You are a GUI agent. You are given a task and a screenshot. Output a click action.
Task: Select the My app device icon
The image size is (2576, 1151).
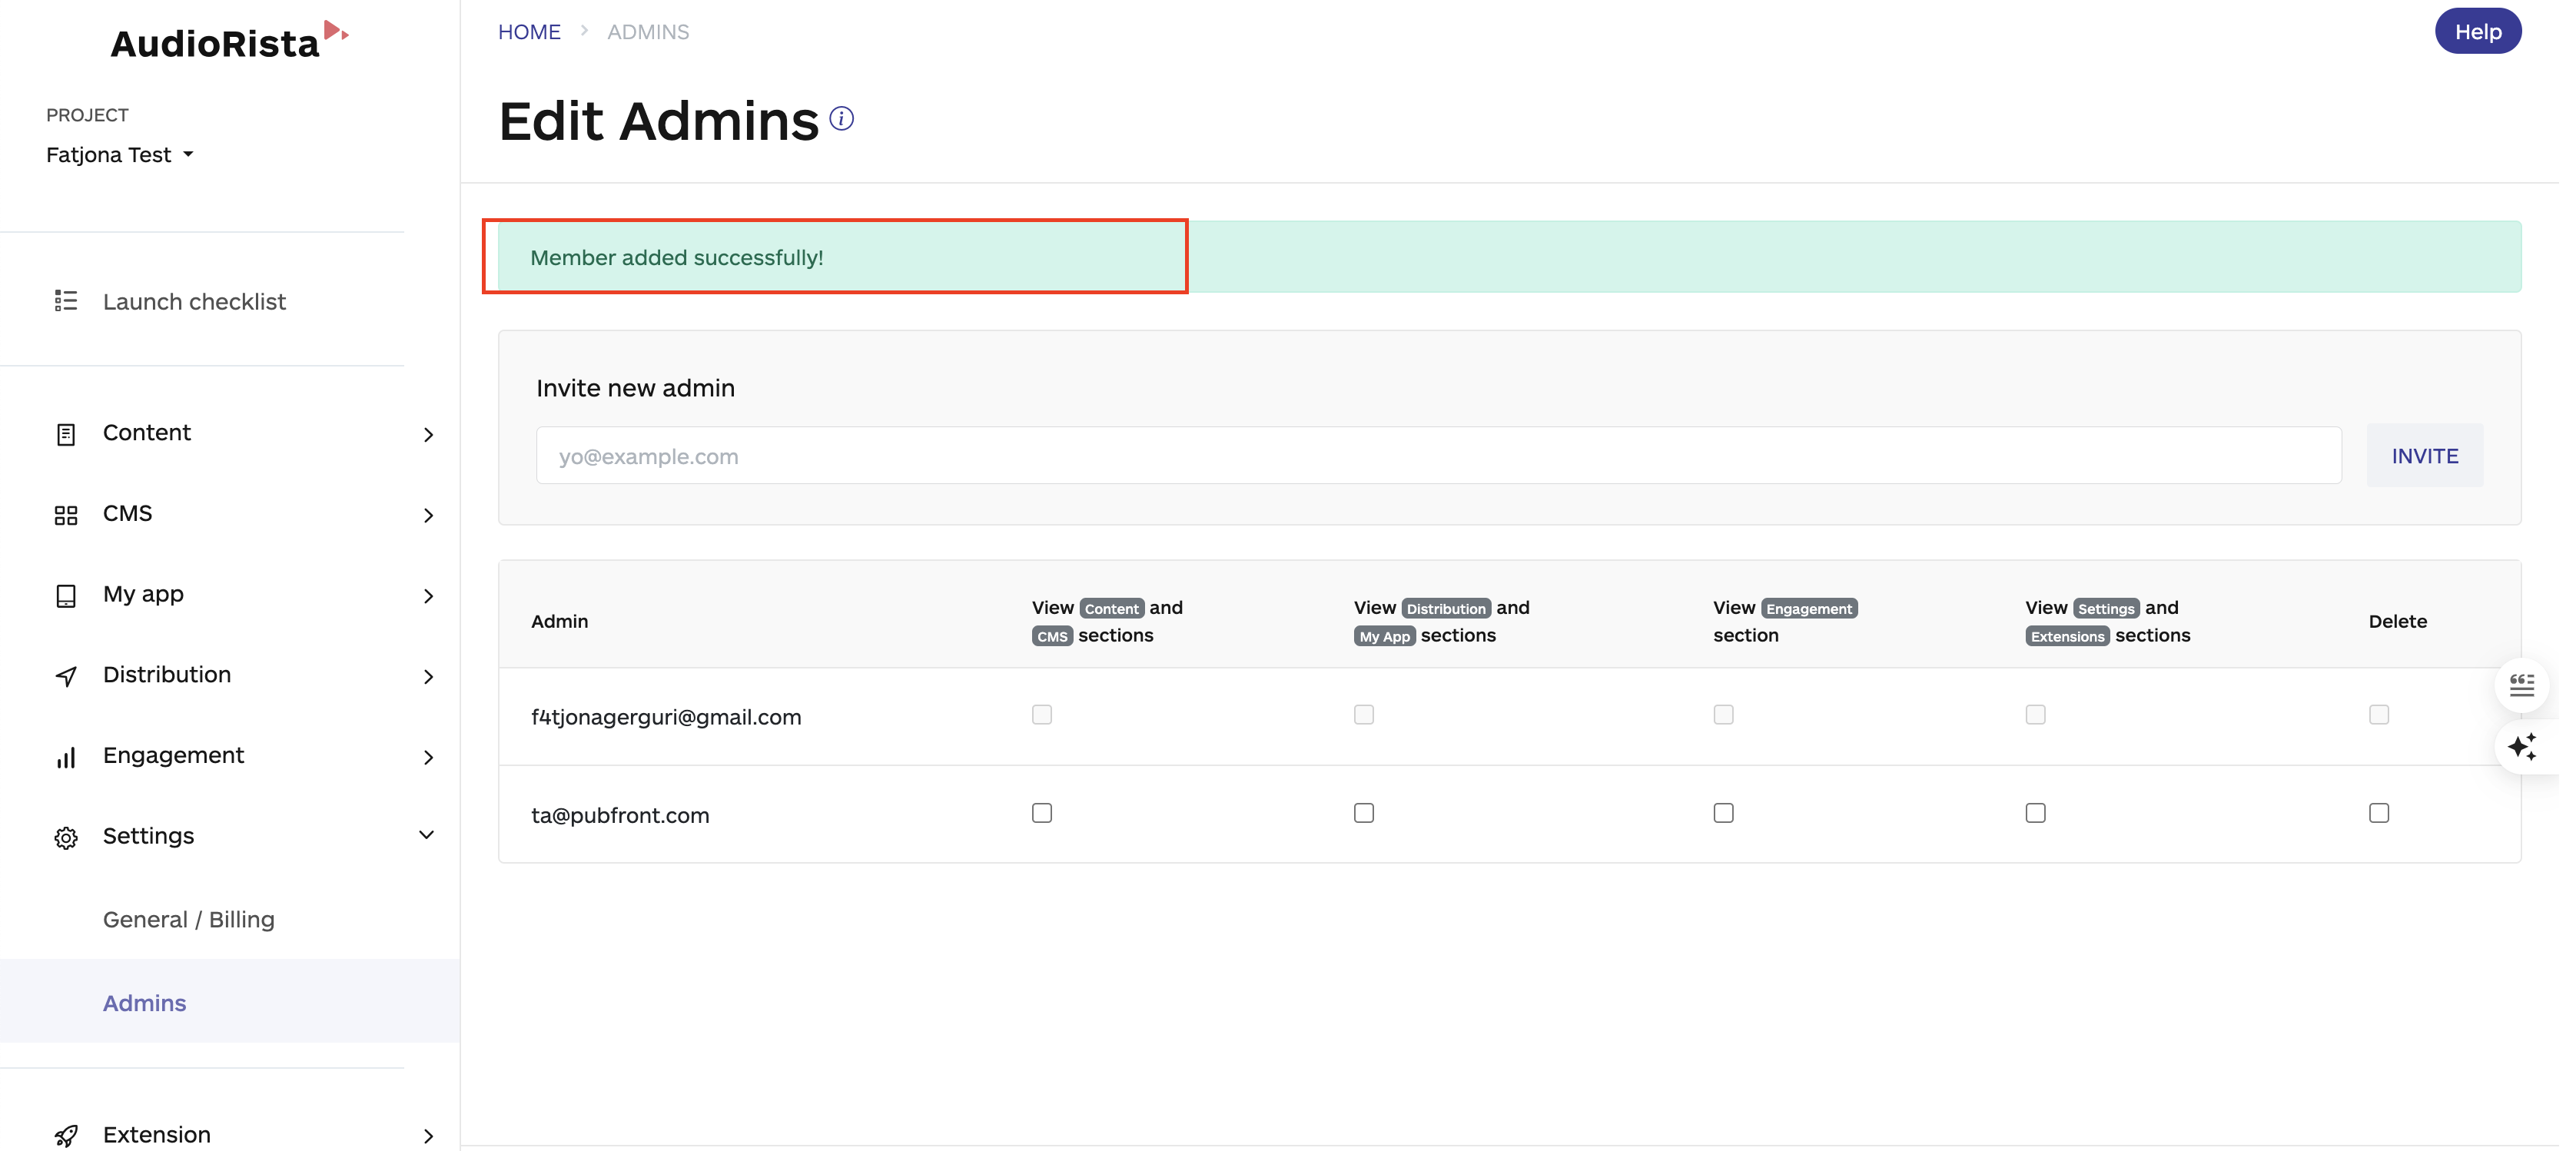(65, 595)
